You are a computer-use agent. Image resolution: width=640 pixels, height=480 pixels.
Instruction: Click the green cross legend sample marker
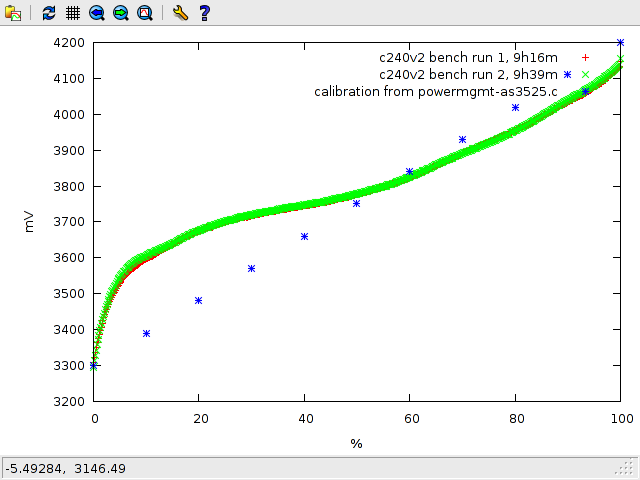pyautogui.click(x=585, y=74)
